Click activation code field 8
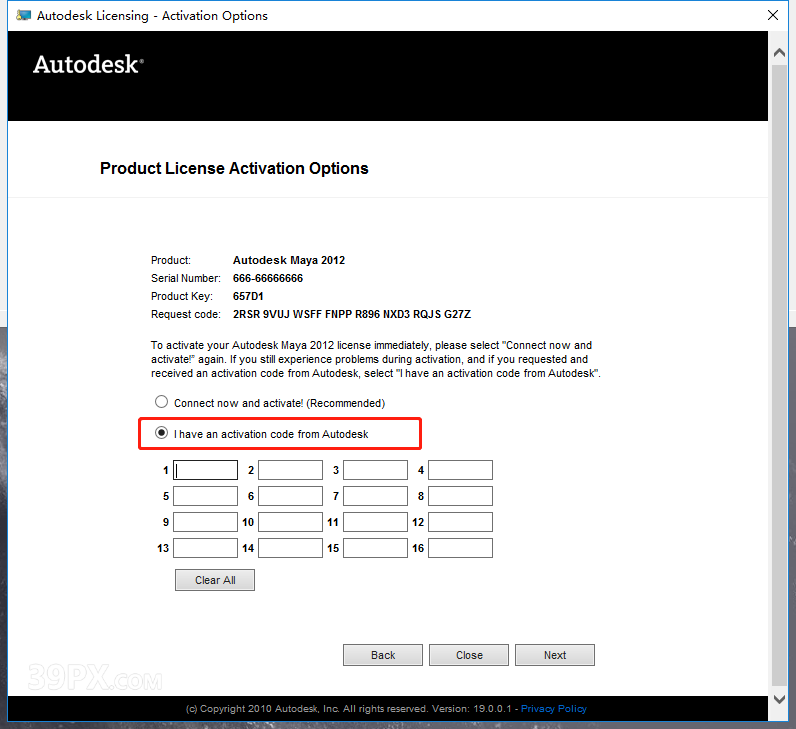Image resolution: width=796 pixels, height=729 pixels. pyautogui.click(x=460, y=496)
